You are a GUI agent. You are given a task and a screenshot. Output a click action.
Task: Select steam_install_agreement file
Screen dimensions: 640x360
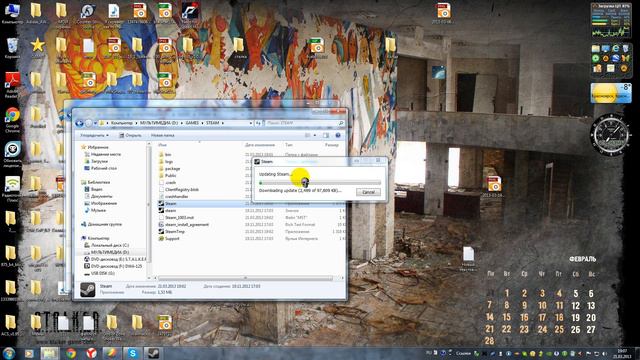pos(184,224)
